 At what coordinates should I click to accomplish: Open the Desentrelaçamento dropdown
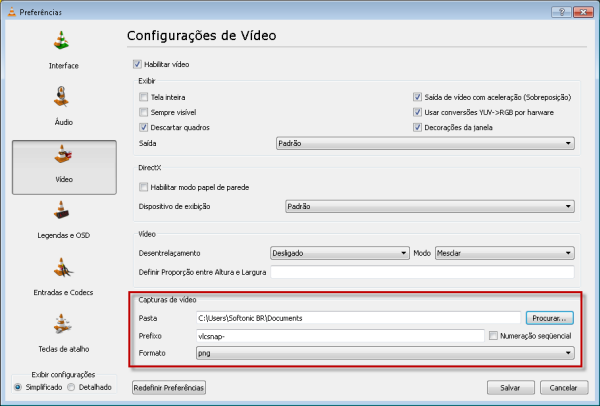click(339, 253)
